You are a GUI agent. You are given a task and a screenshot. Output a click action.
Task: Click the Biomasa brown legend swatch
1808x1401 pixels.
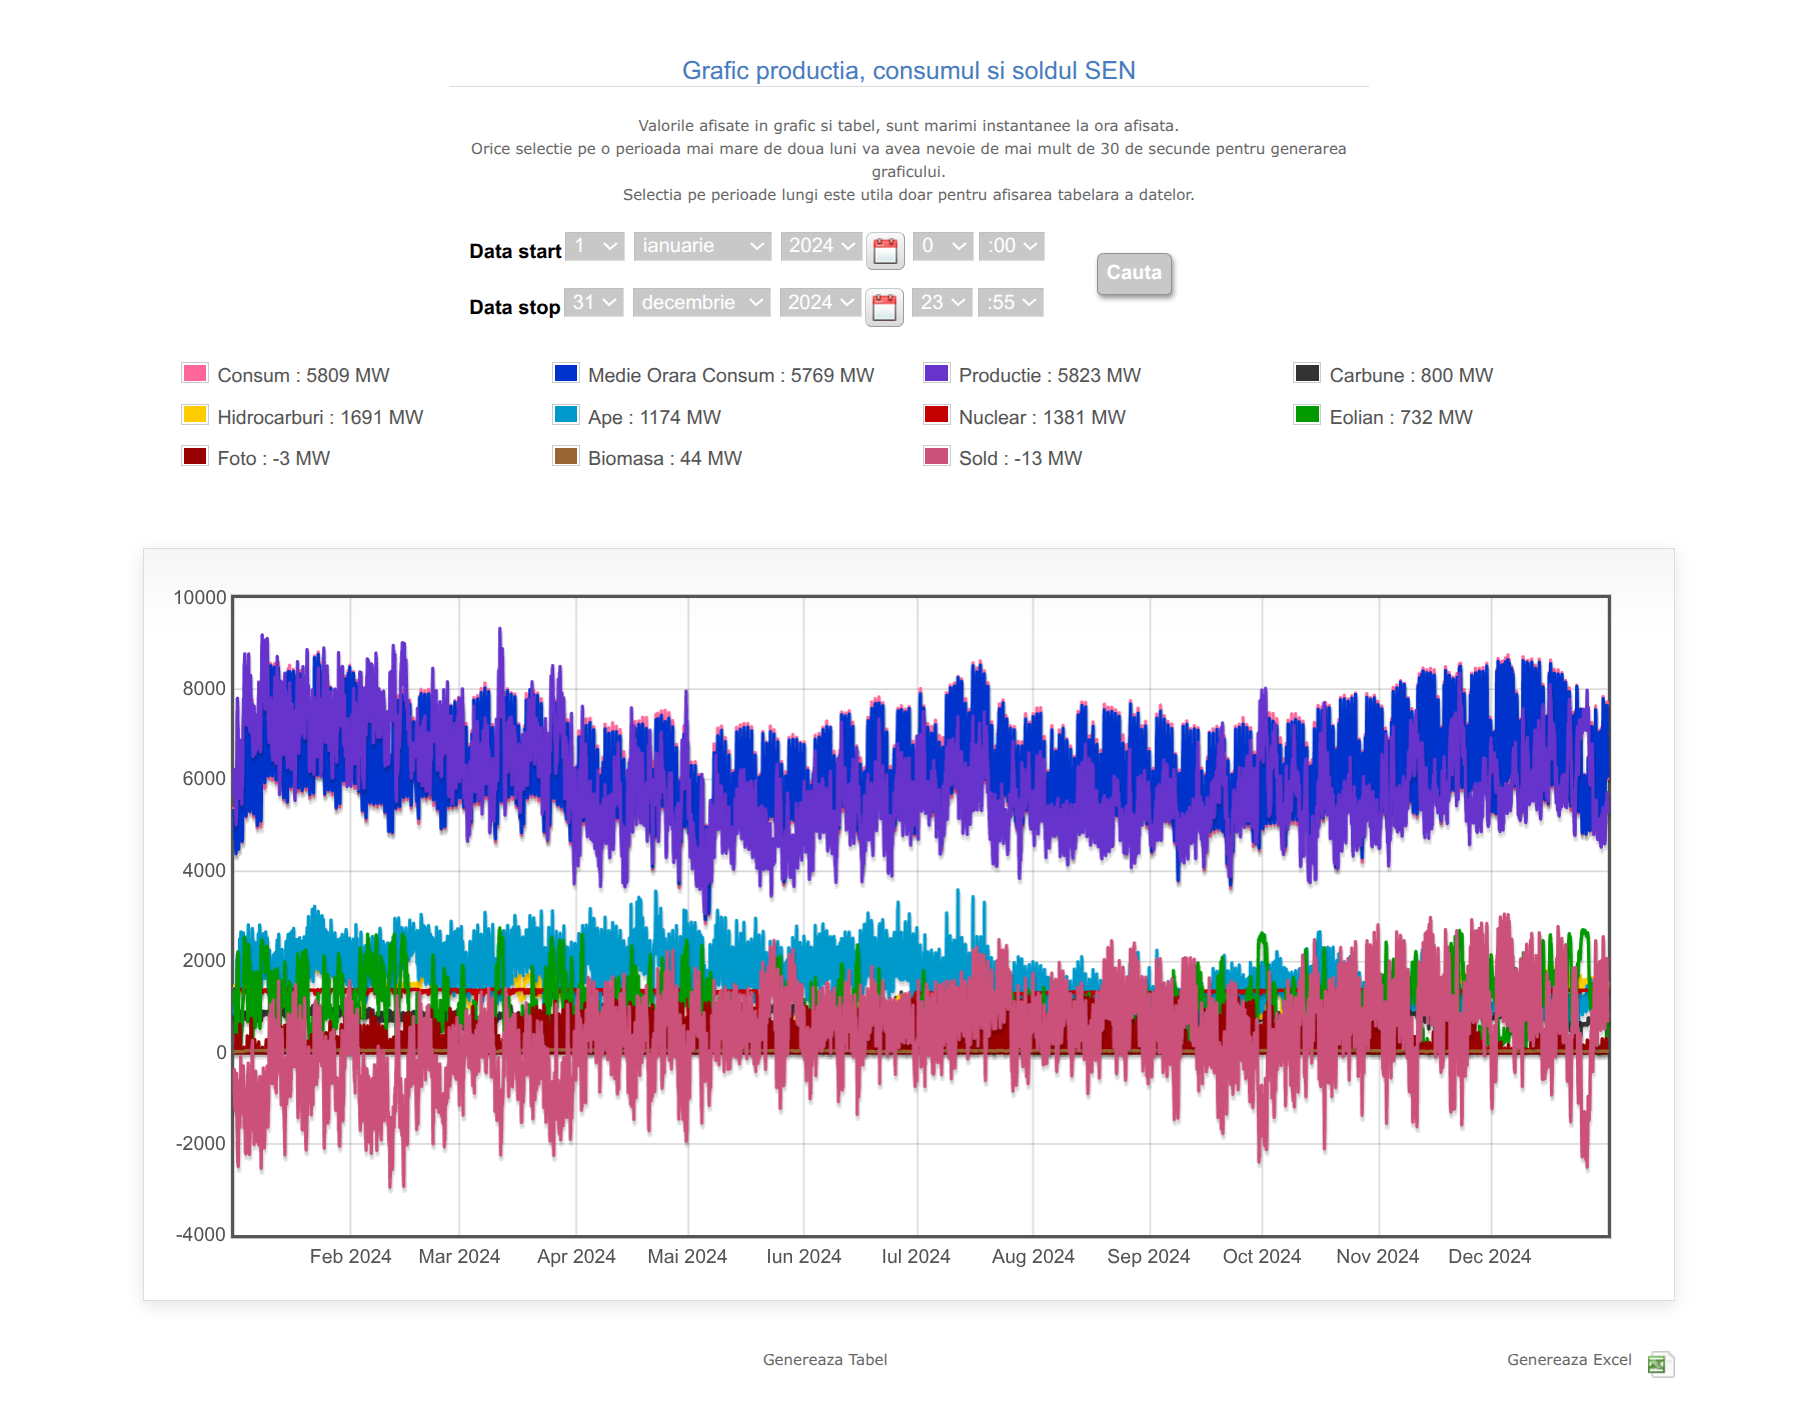(x=566, y=457)
